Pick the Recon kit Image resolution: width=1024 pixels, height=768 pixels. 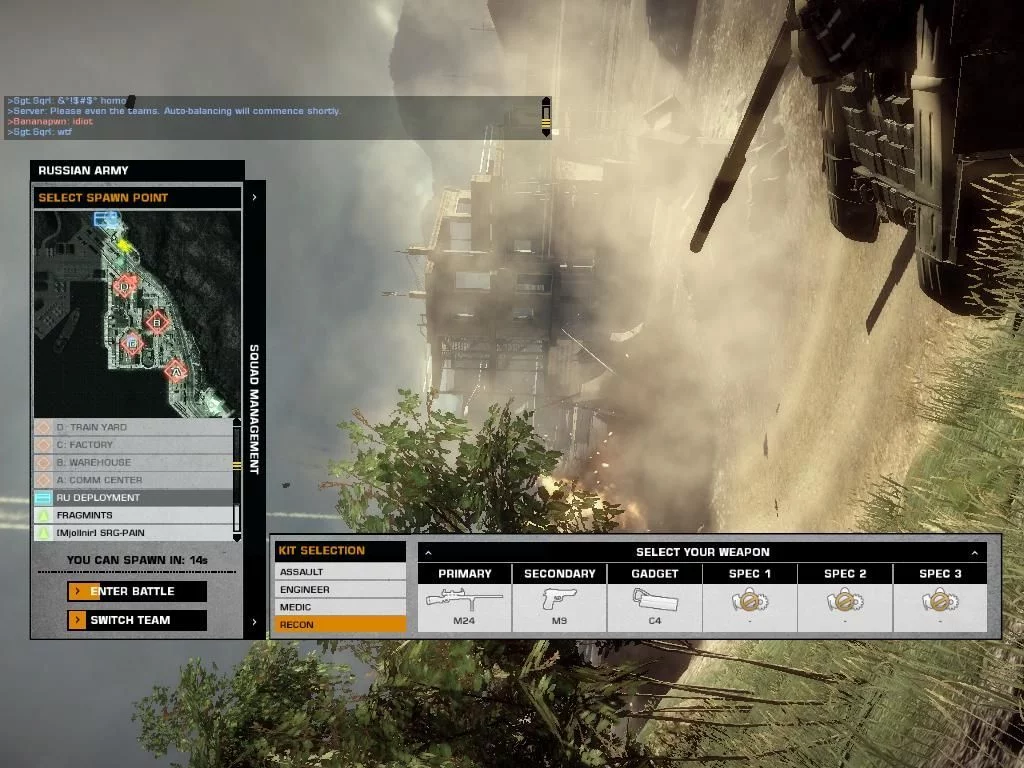click(x=340, y=624)
